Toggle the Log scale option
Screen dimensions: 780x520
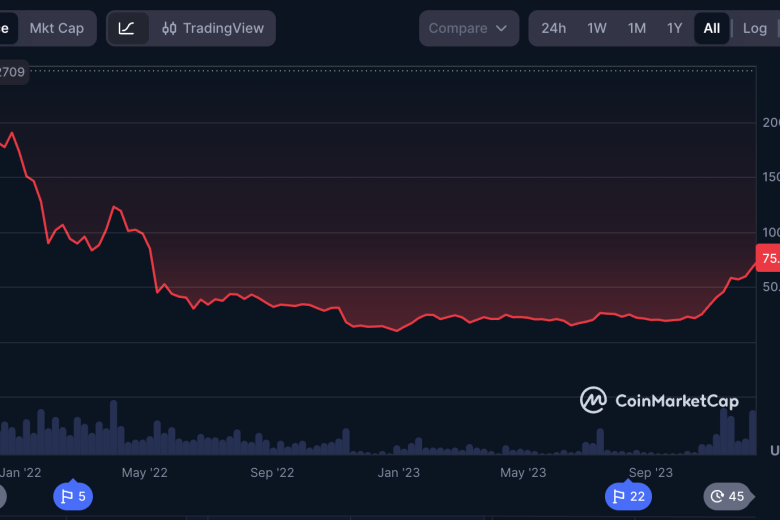point(755,28)
